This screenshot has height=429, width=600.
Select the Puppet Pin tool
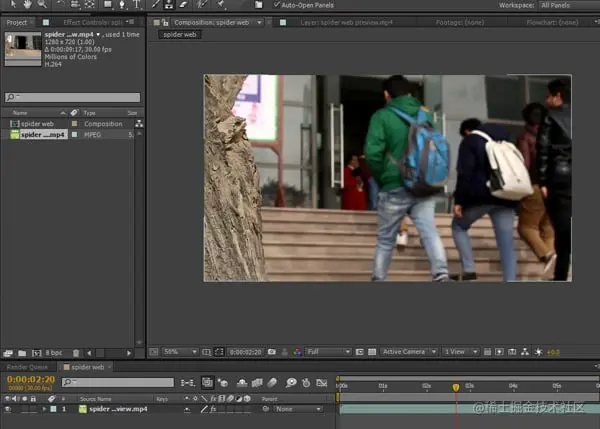[x=221, y=4]
